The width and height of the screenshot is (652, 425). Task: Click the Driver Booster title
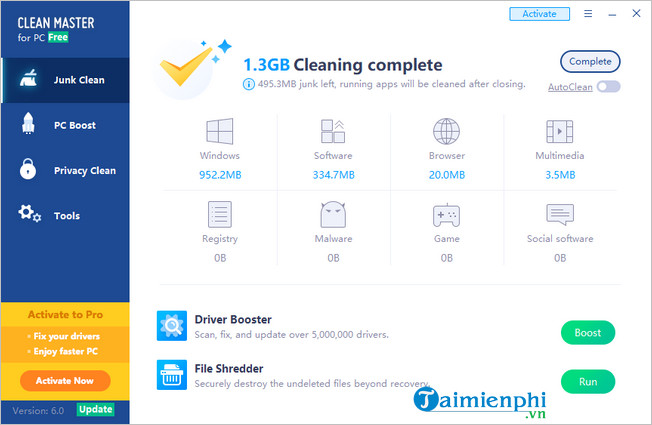233,319
